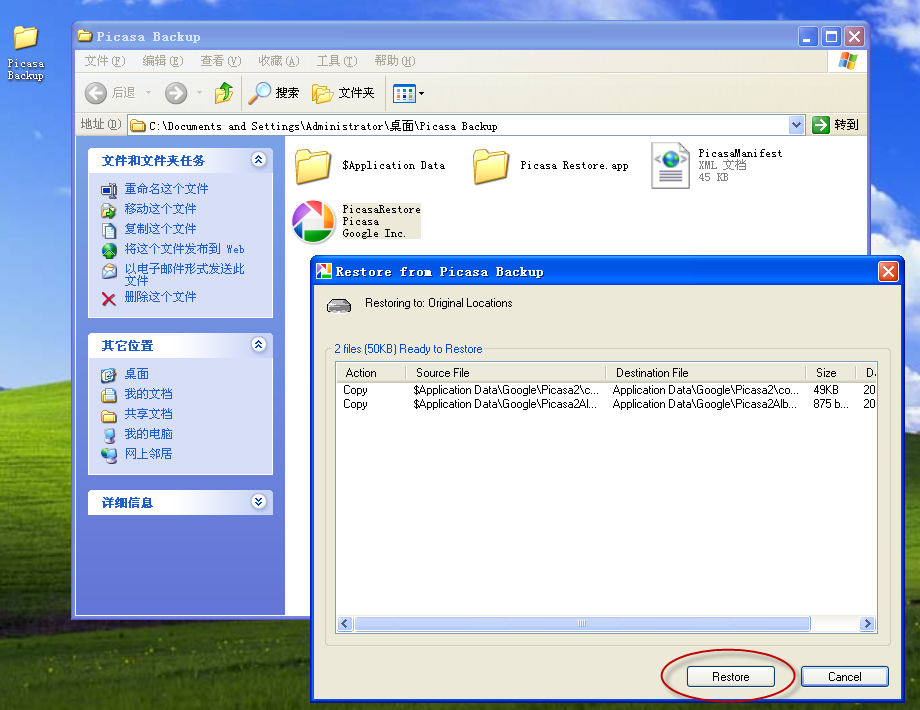Click the Destination File column header
The height and width of the screenshot is (710, 920).
click(x=706, y=373)
